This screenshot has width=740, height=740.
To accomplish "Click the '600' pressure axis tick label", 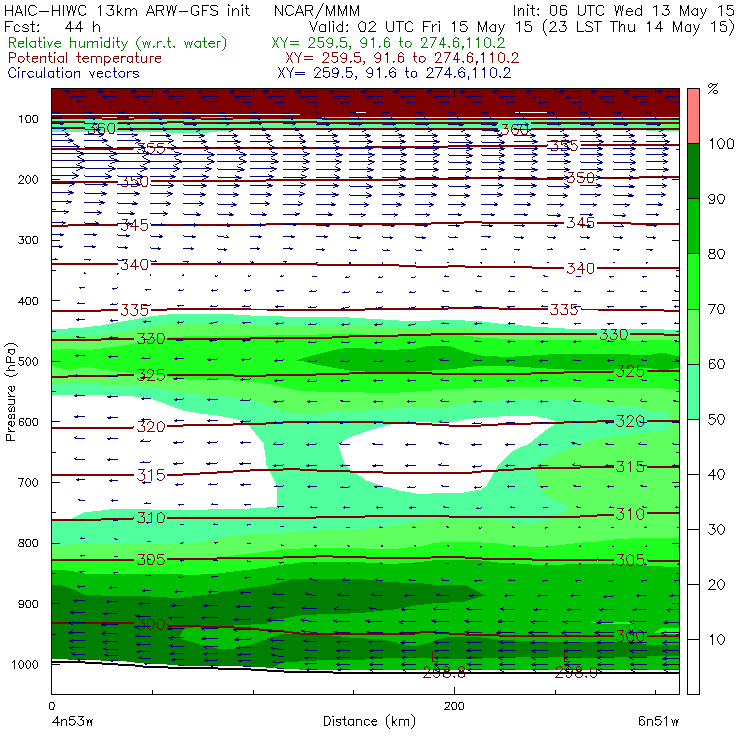I will tap(28, 422).
